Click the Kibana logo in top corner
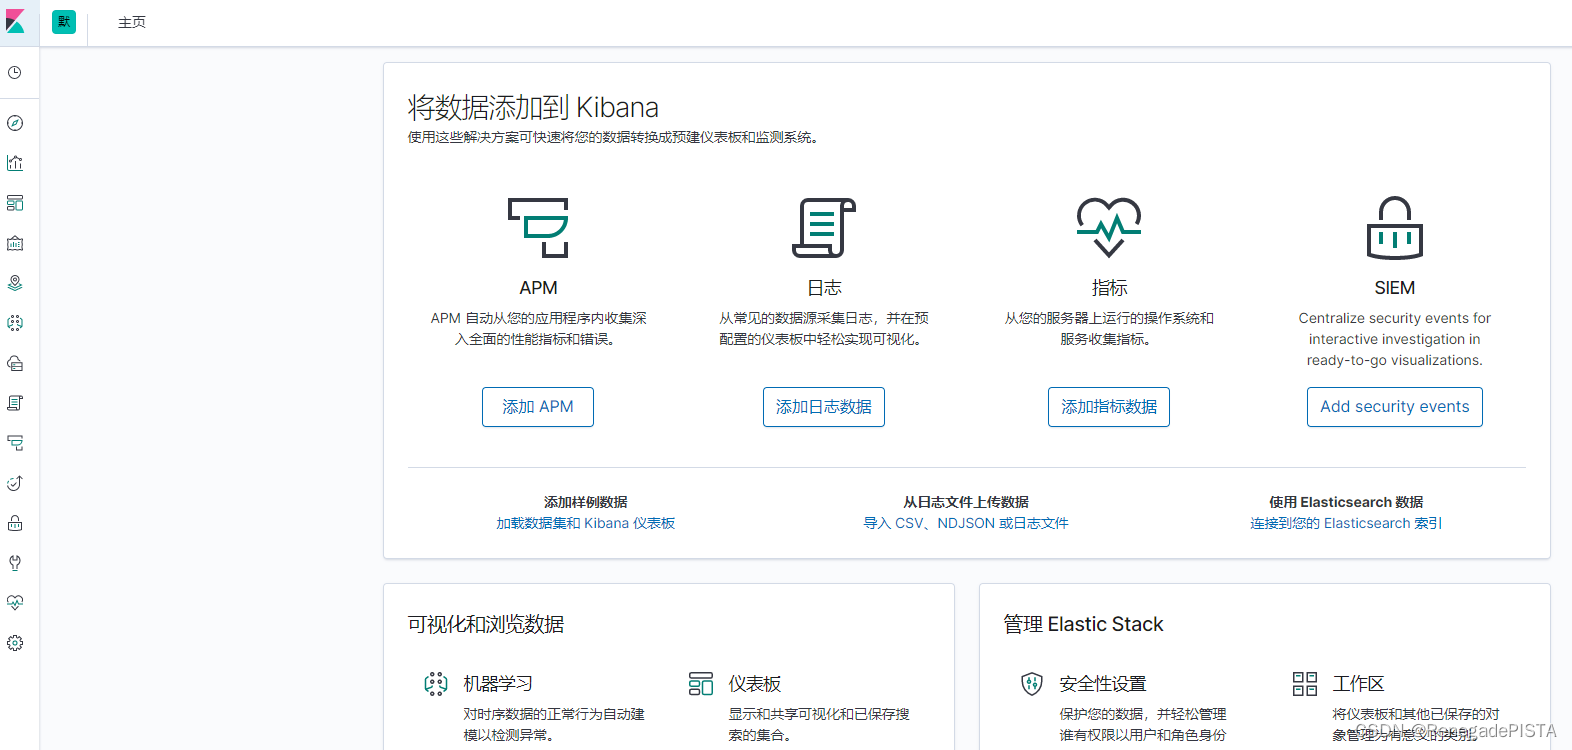1572x750 pixels. pyautogui.click(x=15, y=22)
